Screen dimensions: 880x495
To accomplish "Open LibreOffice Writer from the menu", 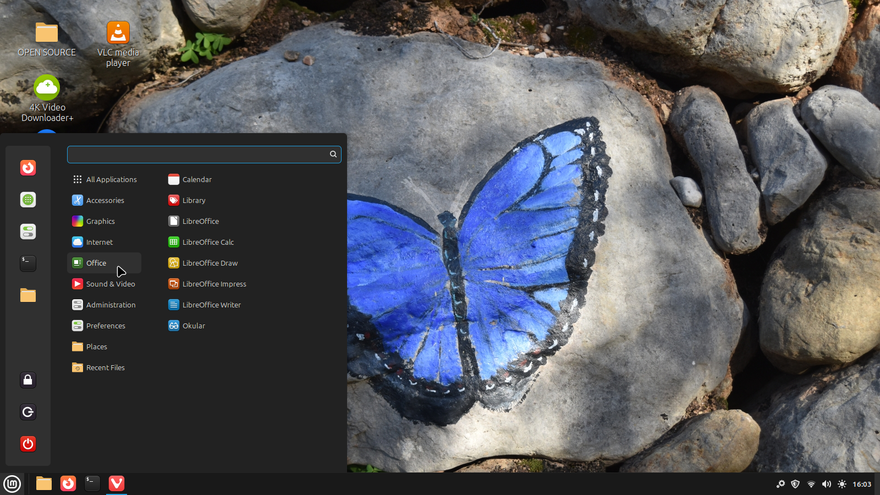I will (x=210, y=305).
